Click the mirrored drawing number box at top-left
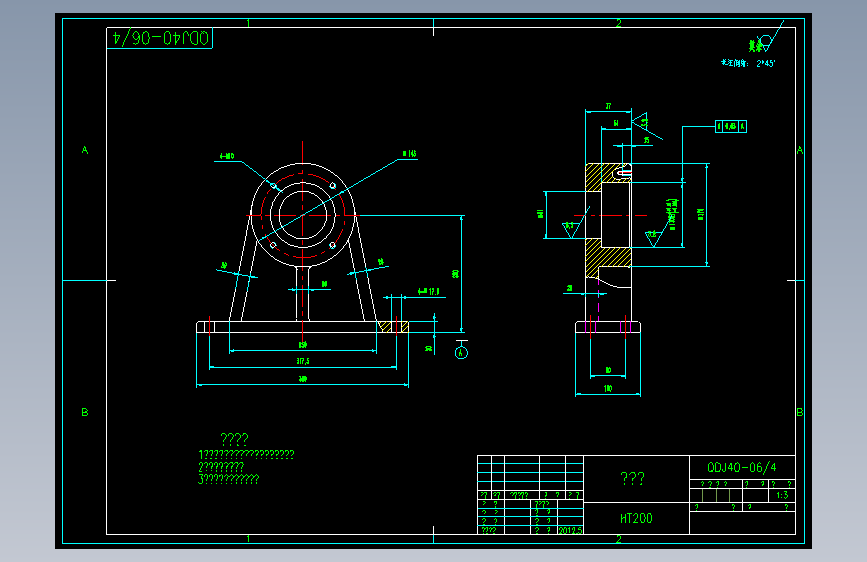 tap(159, 38)
